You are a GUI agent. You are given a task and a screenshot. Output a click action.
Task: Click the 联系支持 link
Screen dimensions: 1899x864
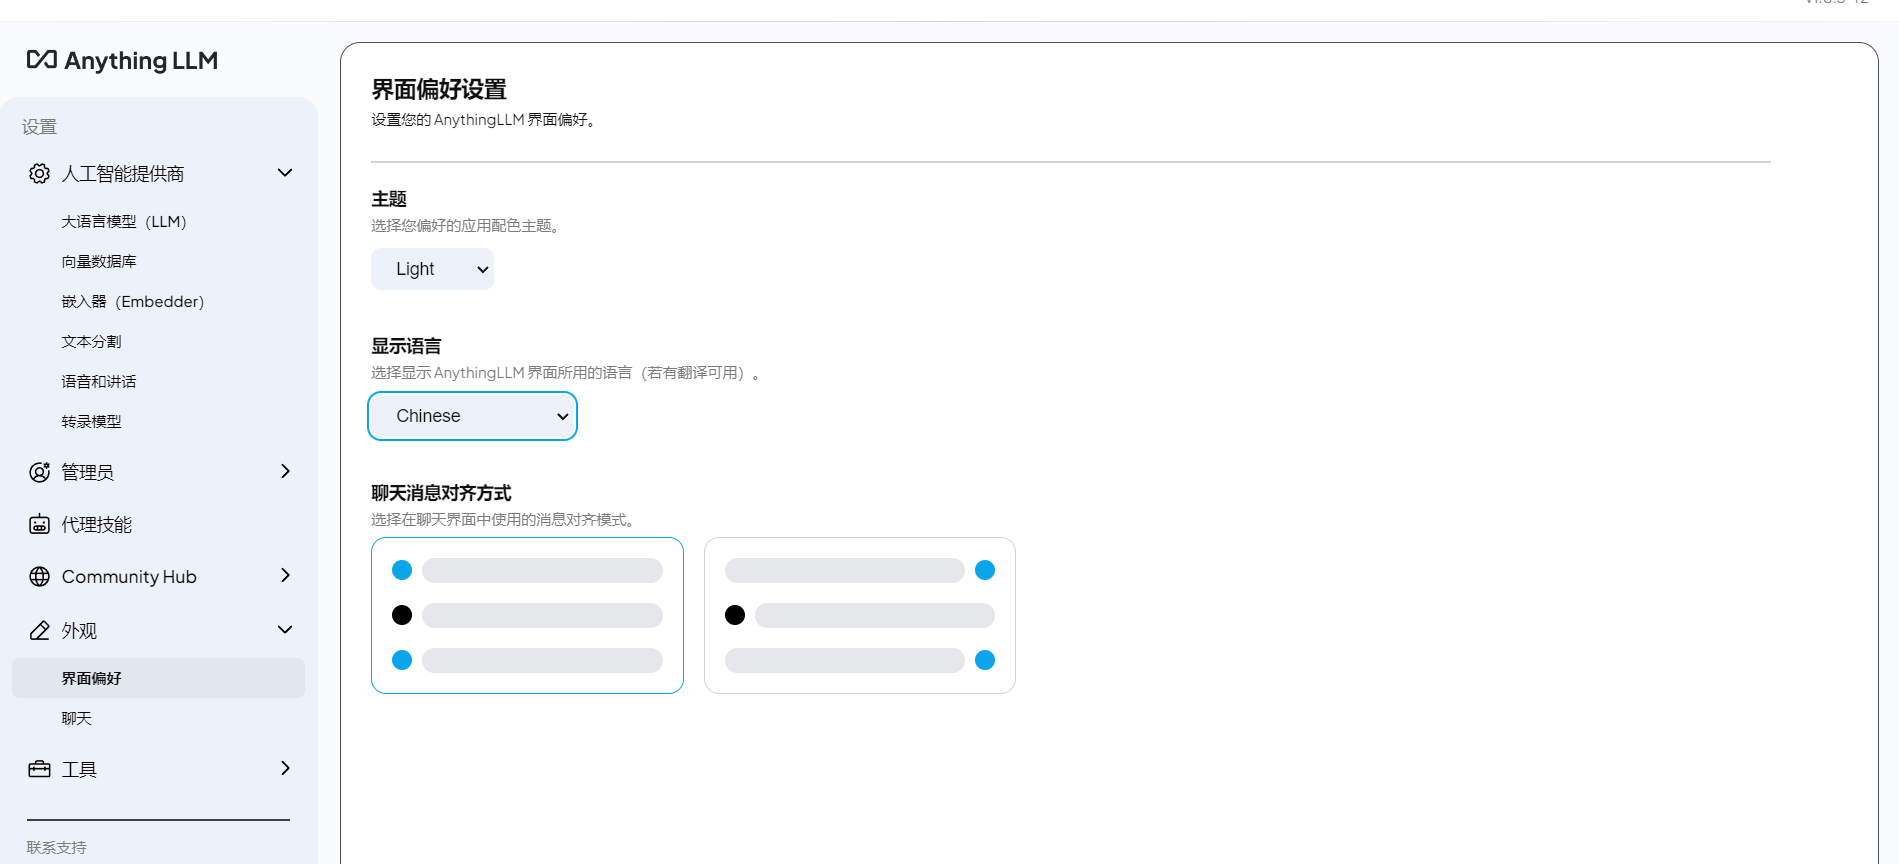pyautogui.click(x=57, y=847)
